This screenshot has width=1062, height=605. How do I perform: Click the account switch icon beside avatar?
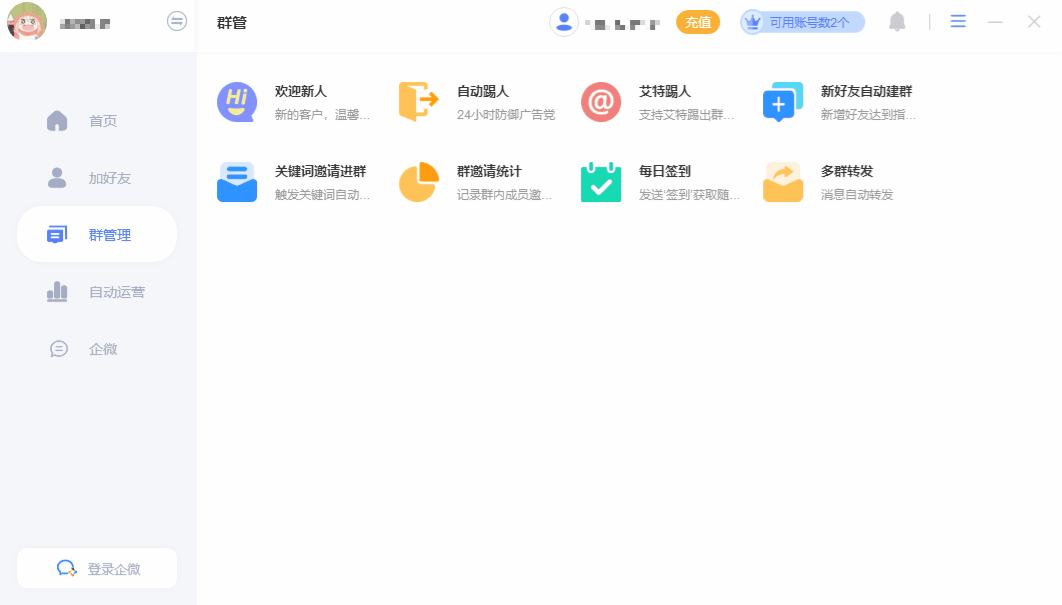(x=177, y=21)
